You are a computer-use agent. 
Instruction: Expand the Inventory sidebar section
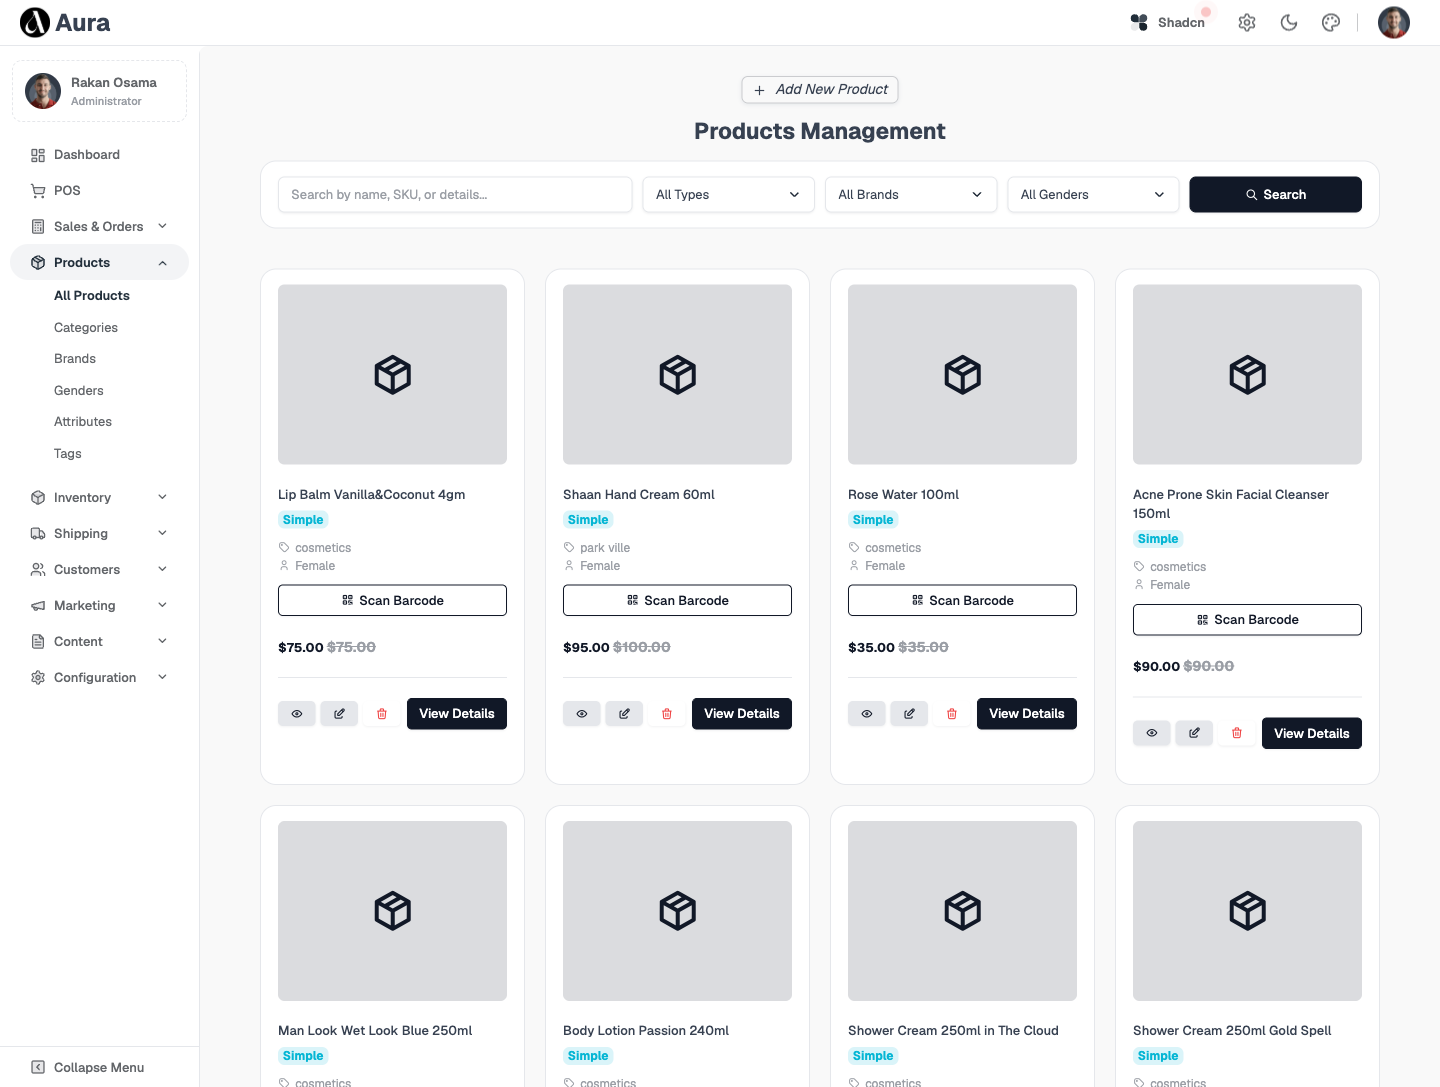point(99,497)
